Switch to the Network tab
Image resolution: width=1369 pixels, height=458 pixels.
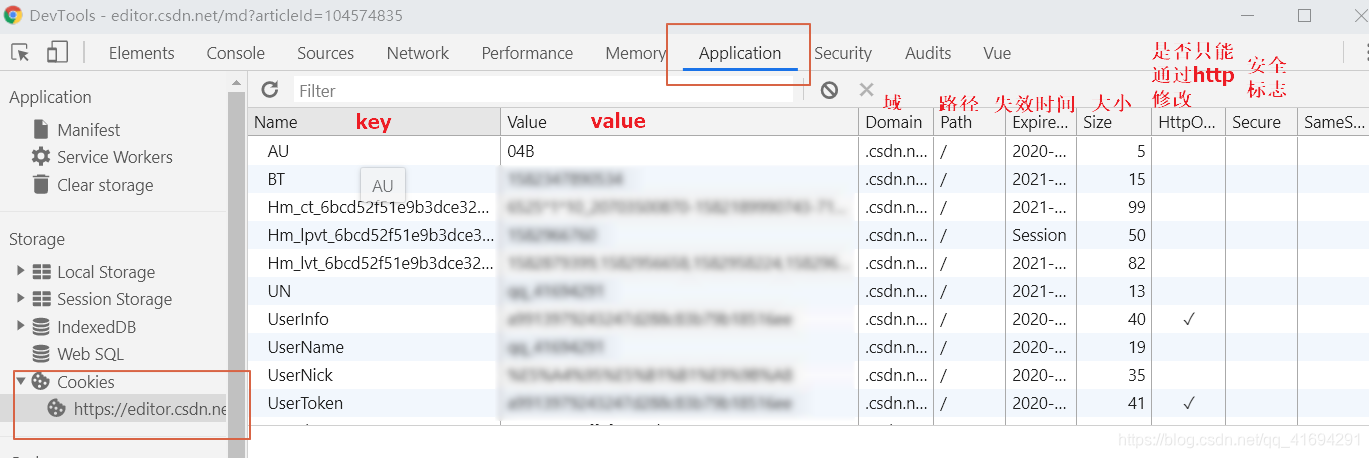click(418, 53)
